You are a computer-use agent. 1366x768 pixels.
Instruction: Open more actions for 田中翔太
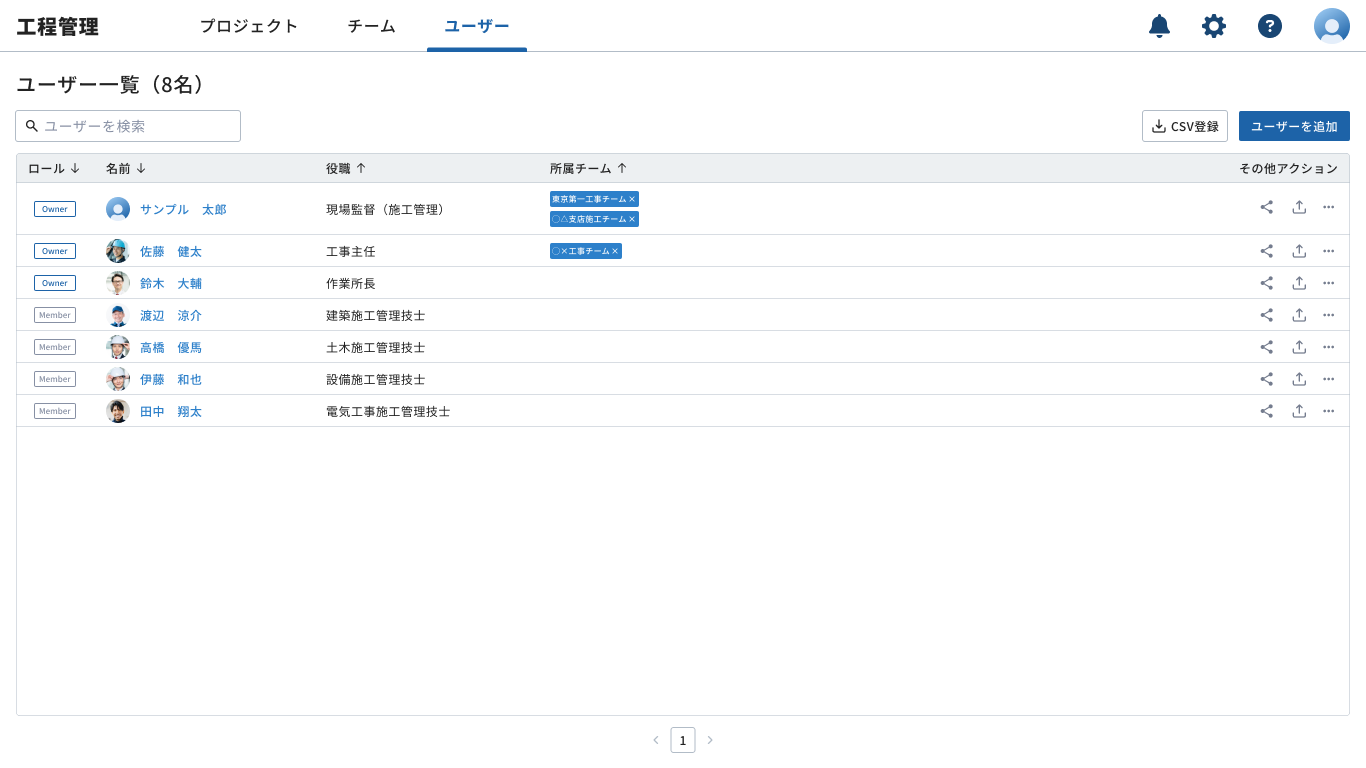click(1329, 410)
